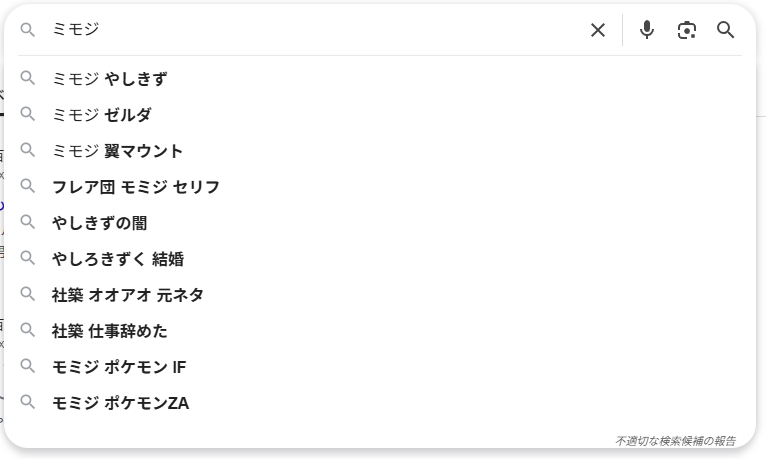Click the magnifier search submit icon
Viewport: 766px width, 459px height.
tap(726, 30)
